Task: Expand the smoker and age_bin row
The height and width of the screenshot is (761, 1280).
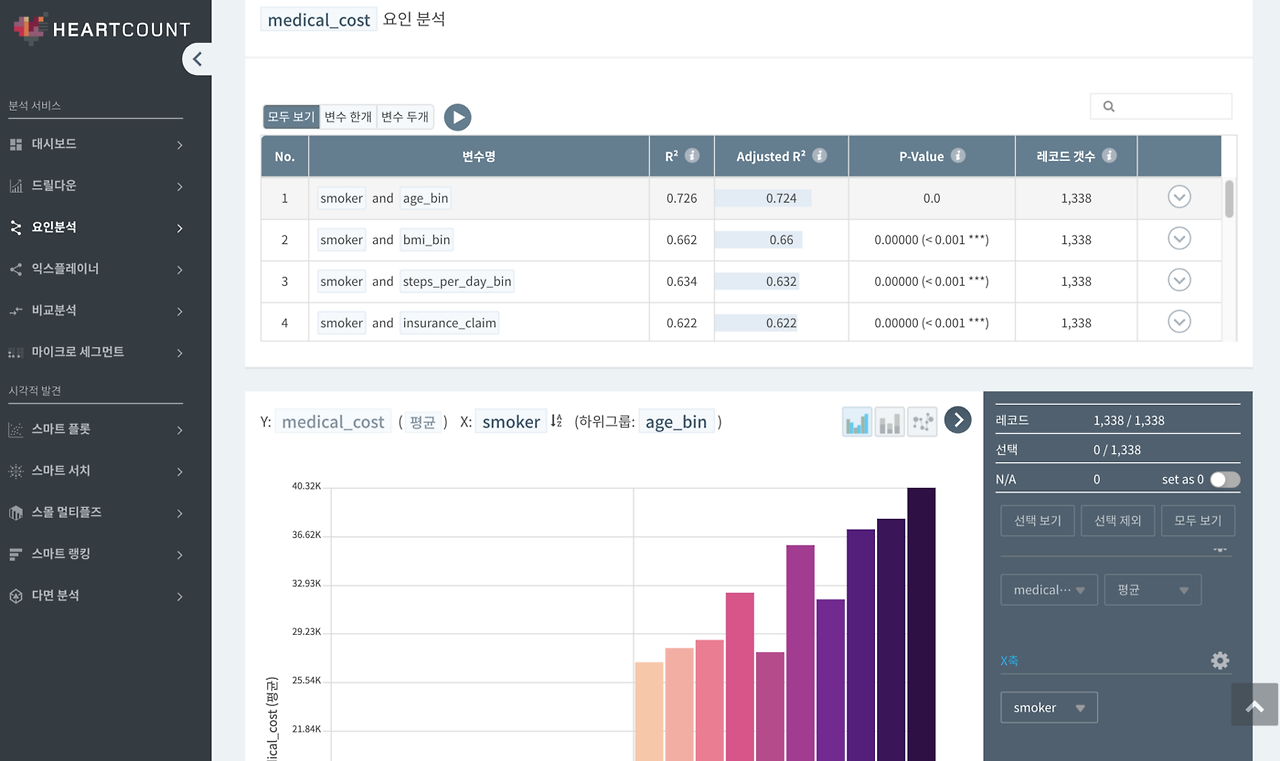Action: [1179, 197]
